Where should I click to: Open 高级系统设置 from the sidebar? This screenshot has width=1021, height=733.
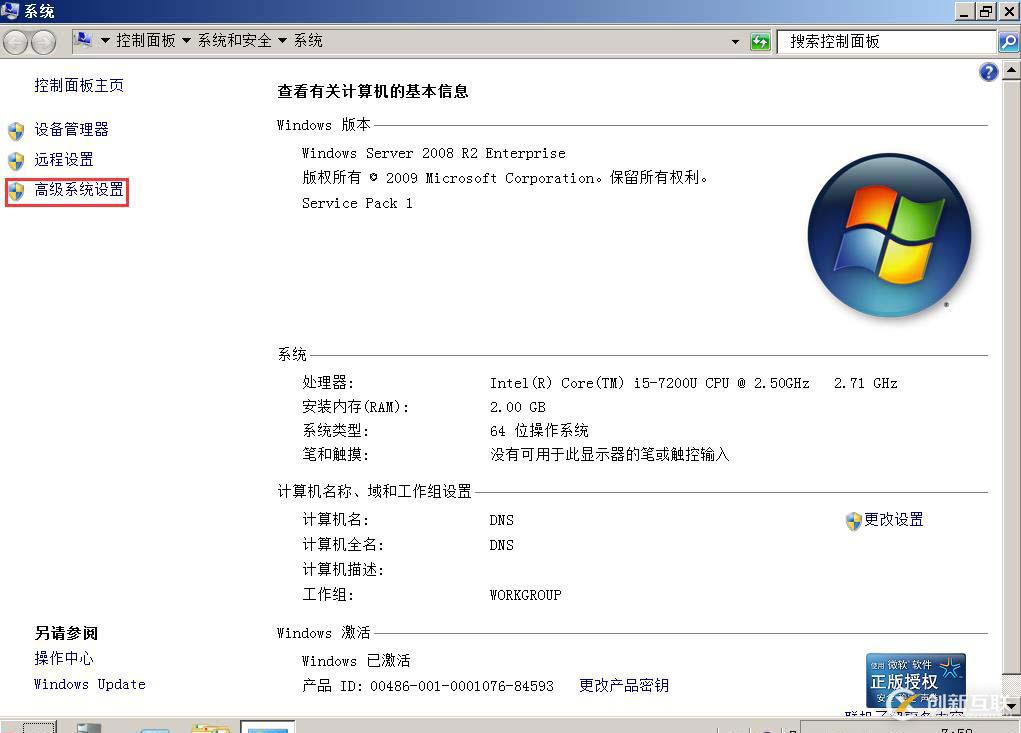point(79,189)
